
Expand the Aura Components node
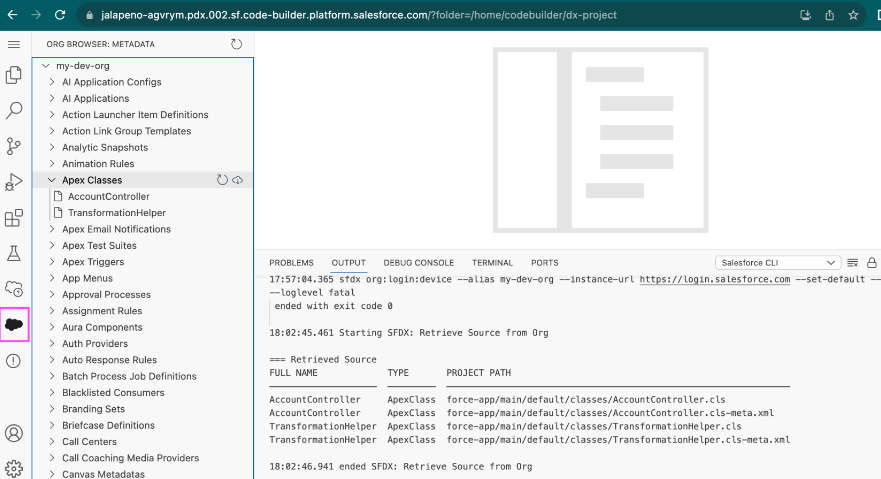52,327
